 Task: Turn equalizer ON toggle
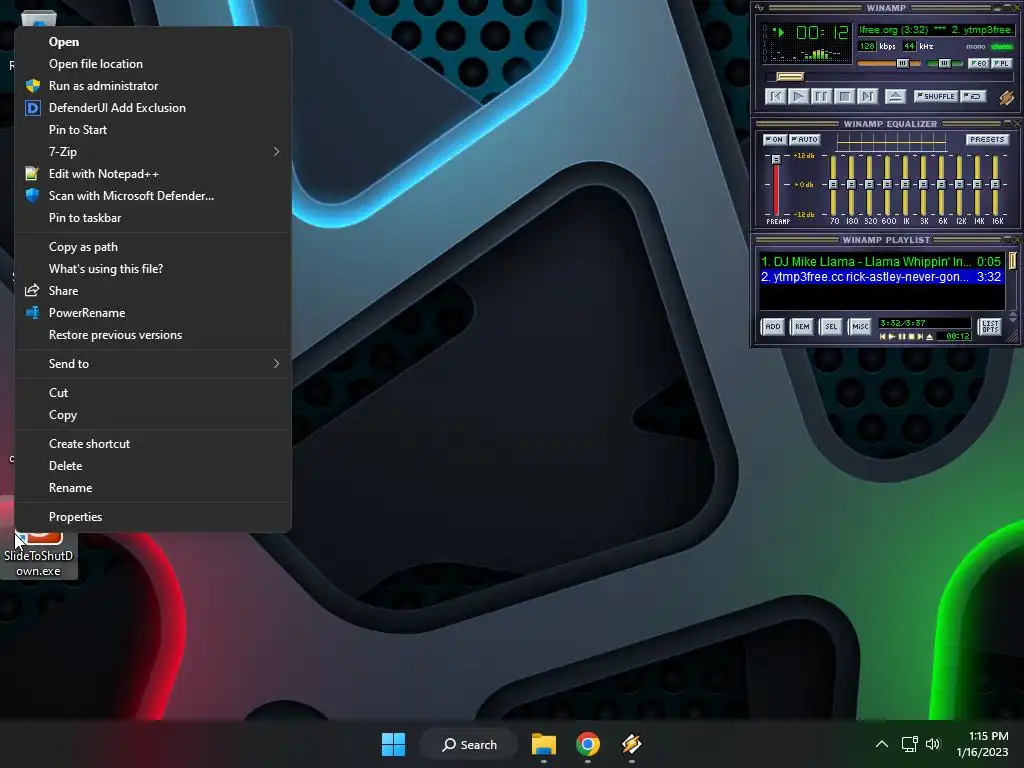[x=775, y=139]
